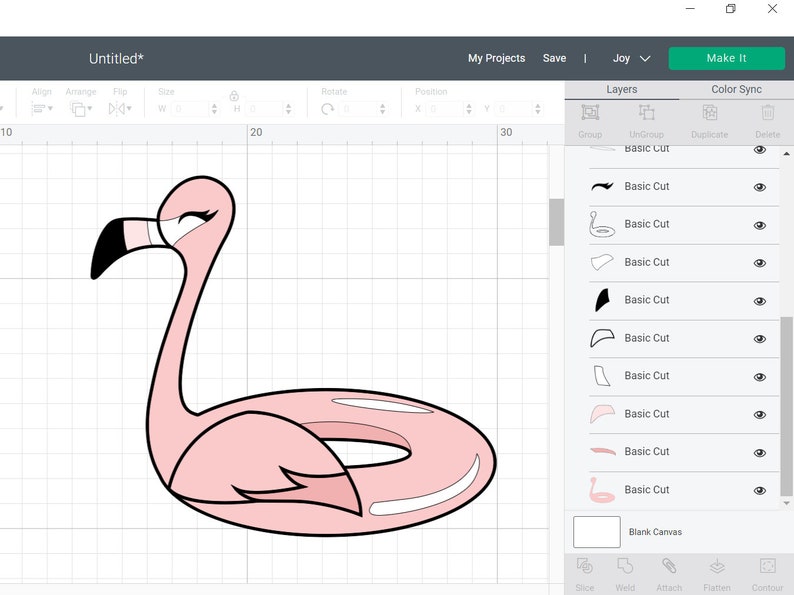Select the eyelash layer thumbnail
Image resolution: width=794 pixels, height=595 pixels.
pos(602,186)
